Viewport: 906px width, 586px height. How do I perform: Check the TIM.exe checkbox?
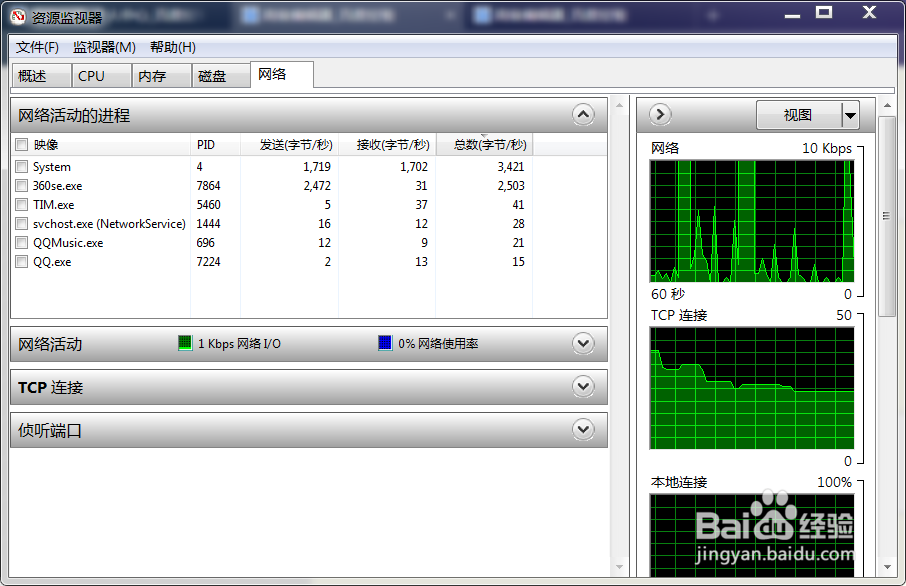click(x=21, y=205)
